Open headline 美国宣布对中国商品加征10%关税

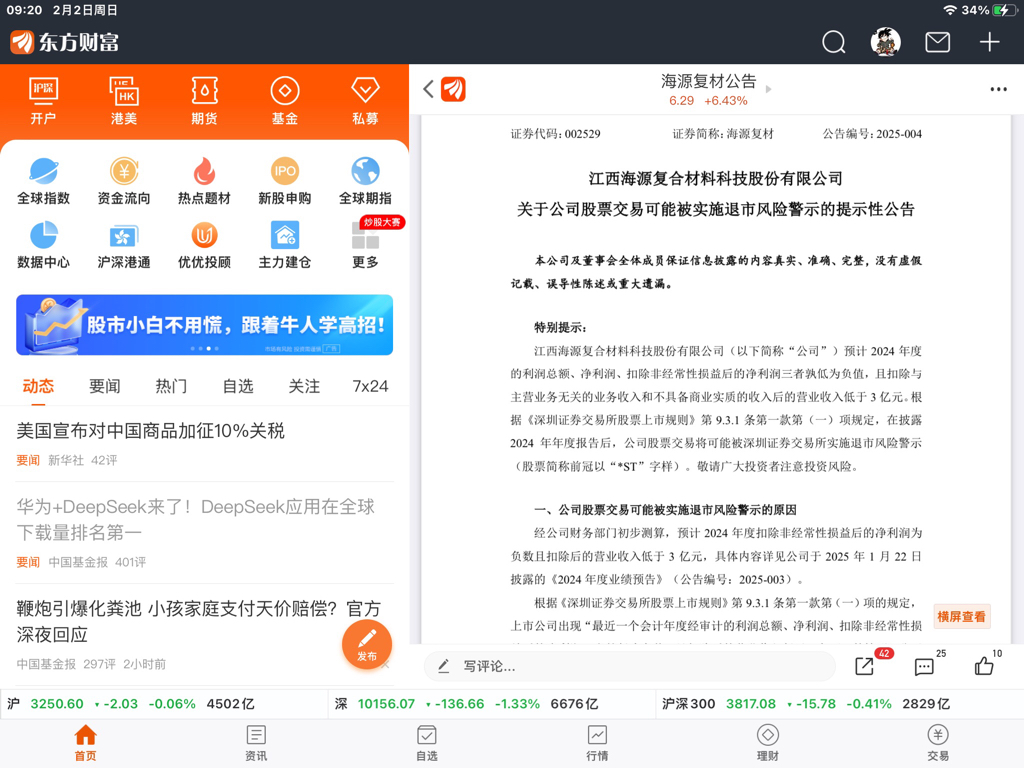(150, 430)
